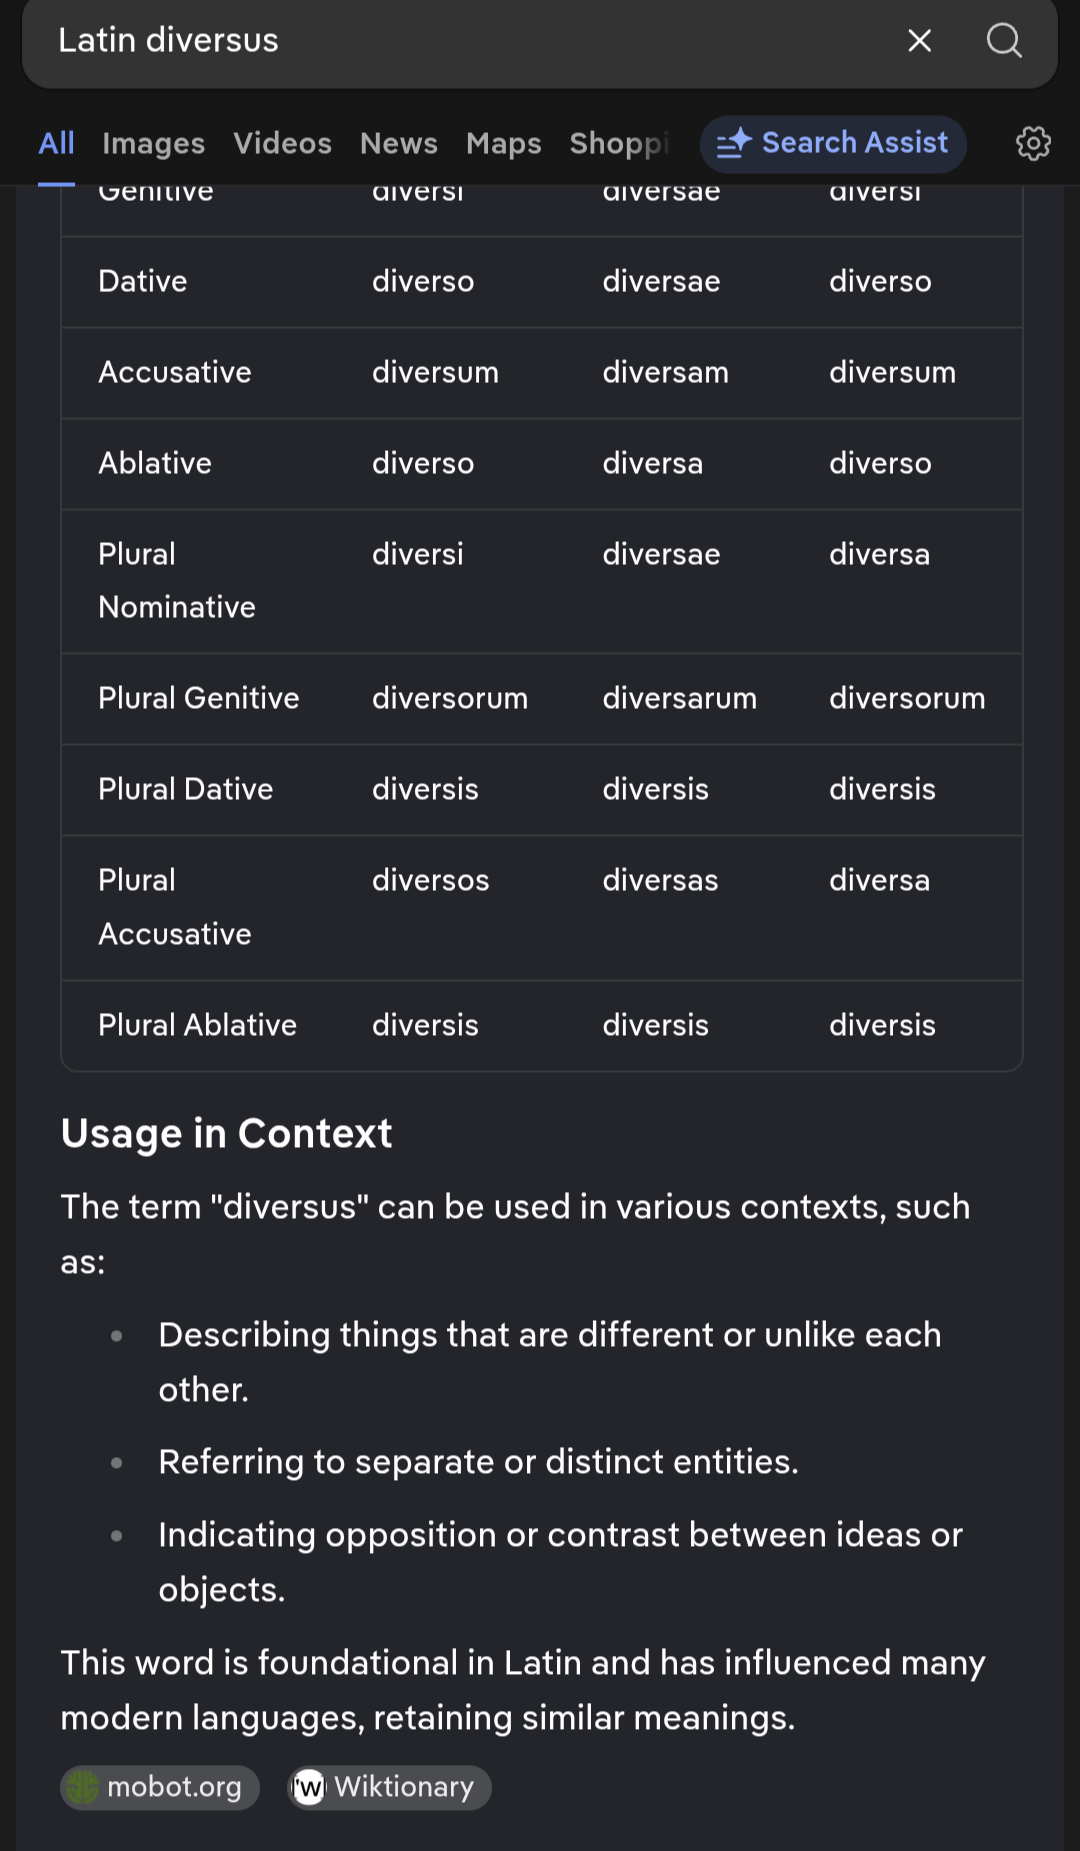The image size is (1080, 1851).
Task: Switch to the Videos tab
Action: click(x=282, y=144)
